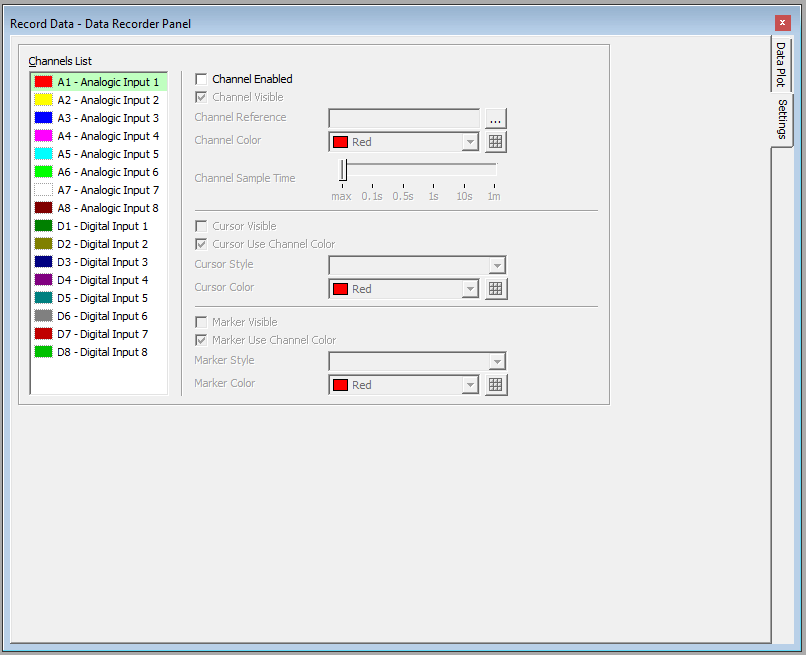Click the A5 cyan channel swatch

(x=43, y=154)
